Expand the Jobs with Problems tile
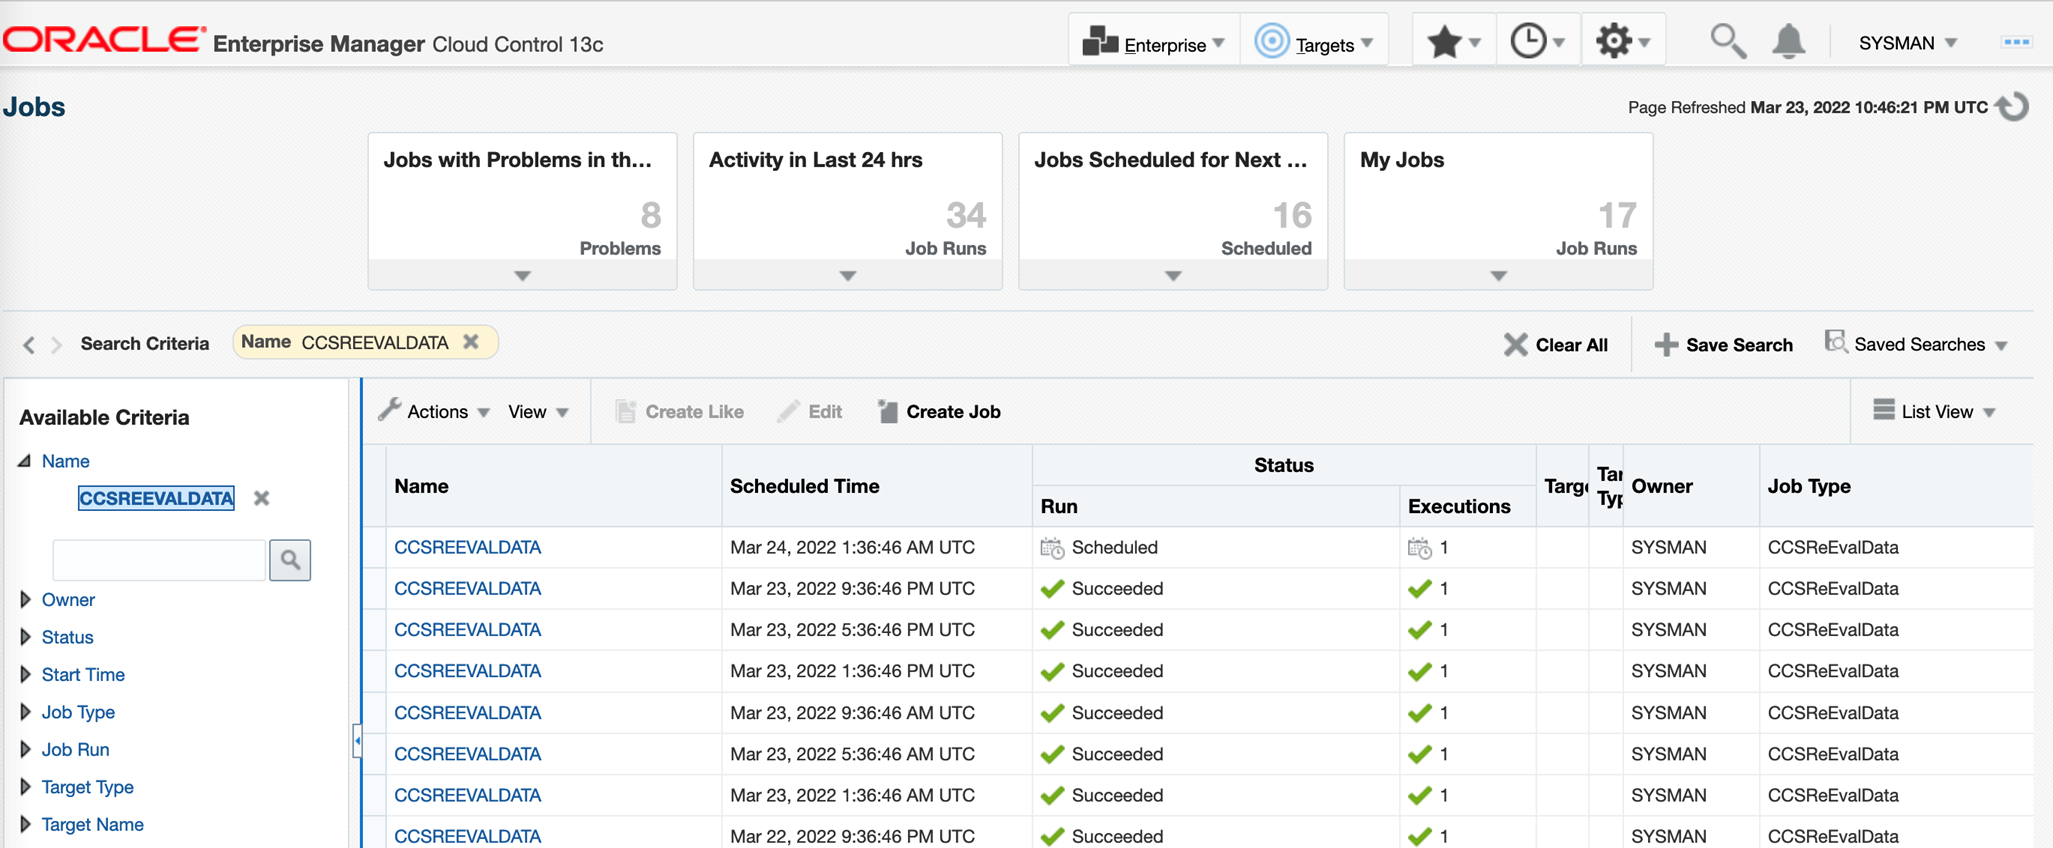This screenshot has width=2053, height=848. click(522, 276)
